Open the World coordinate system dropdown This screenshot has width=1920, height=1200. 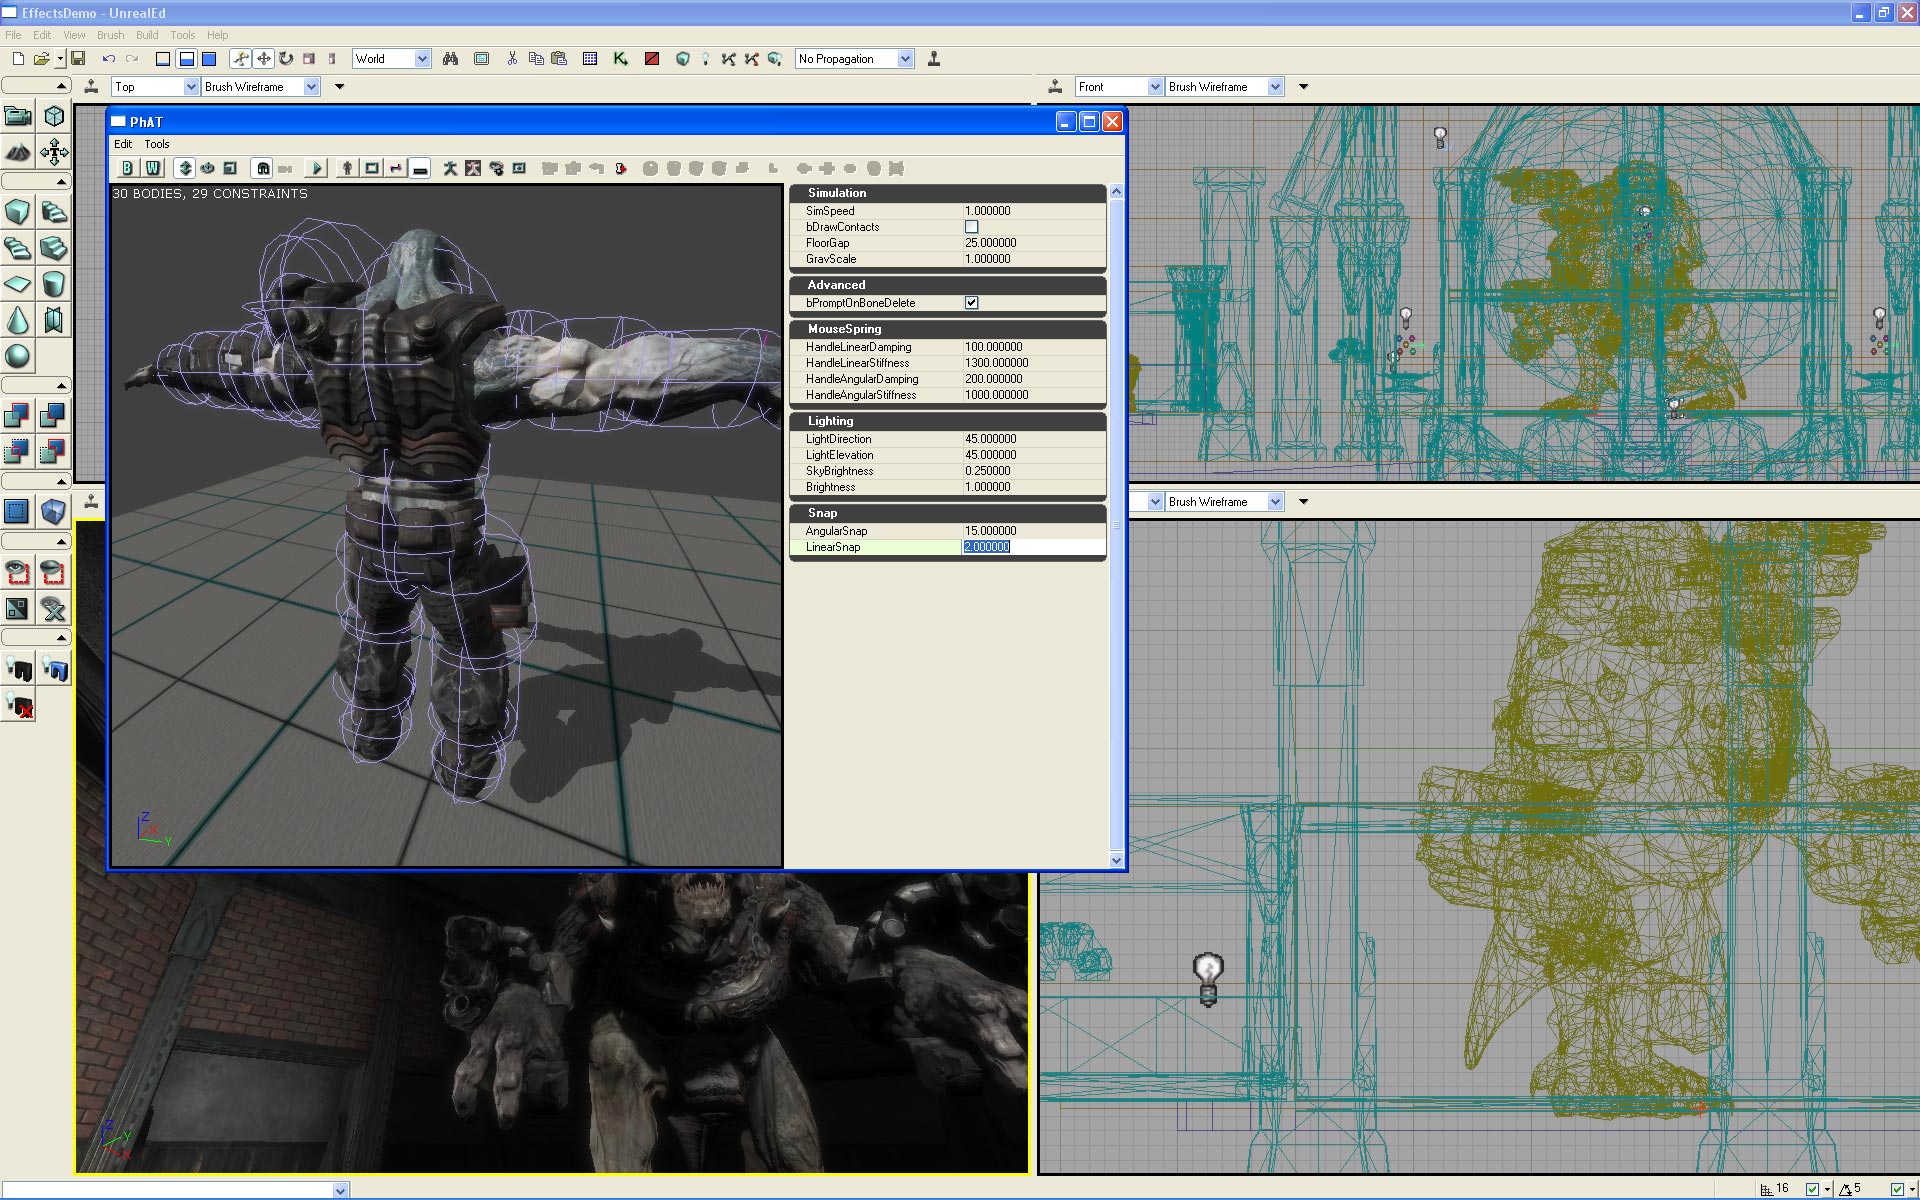pos(422,59)
